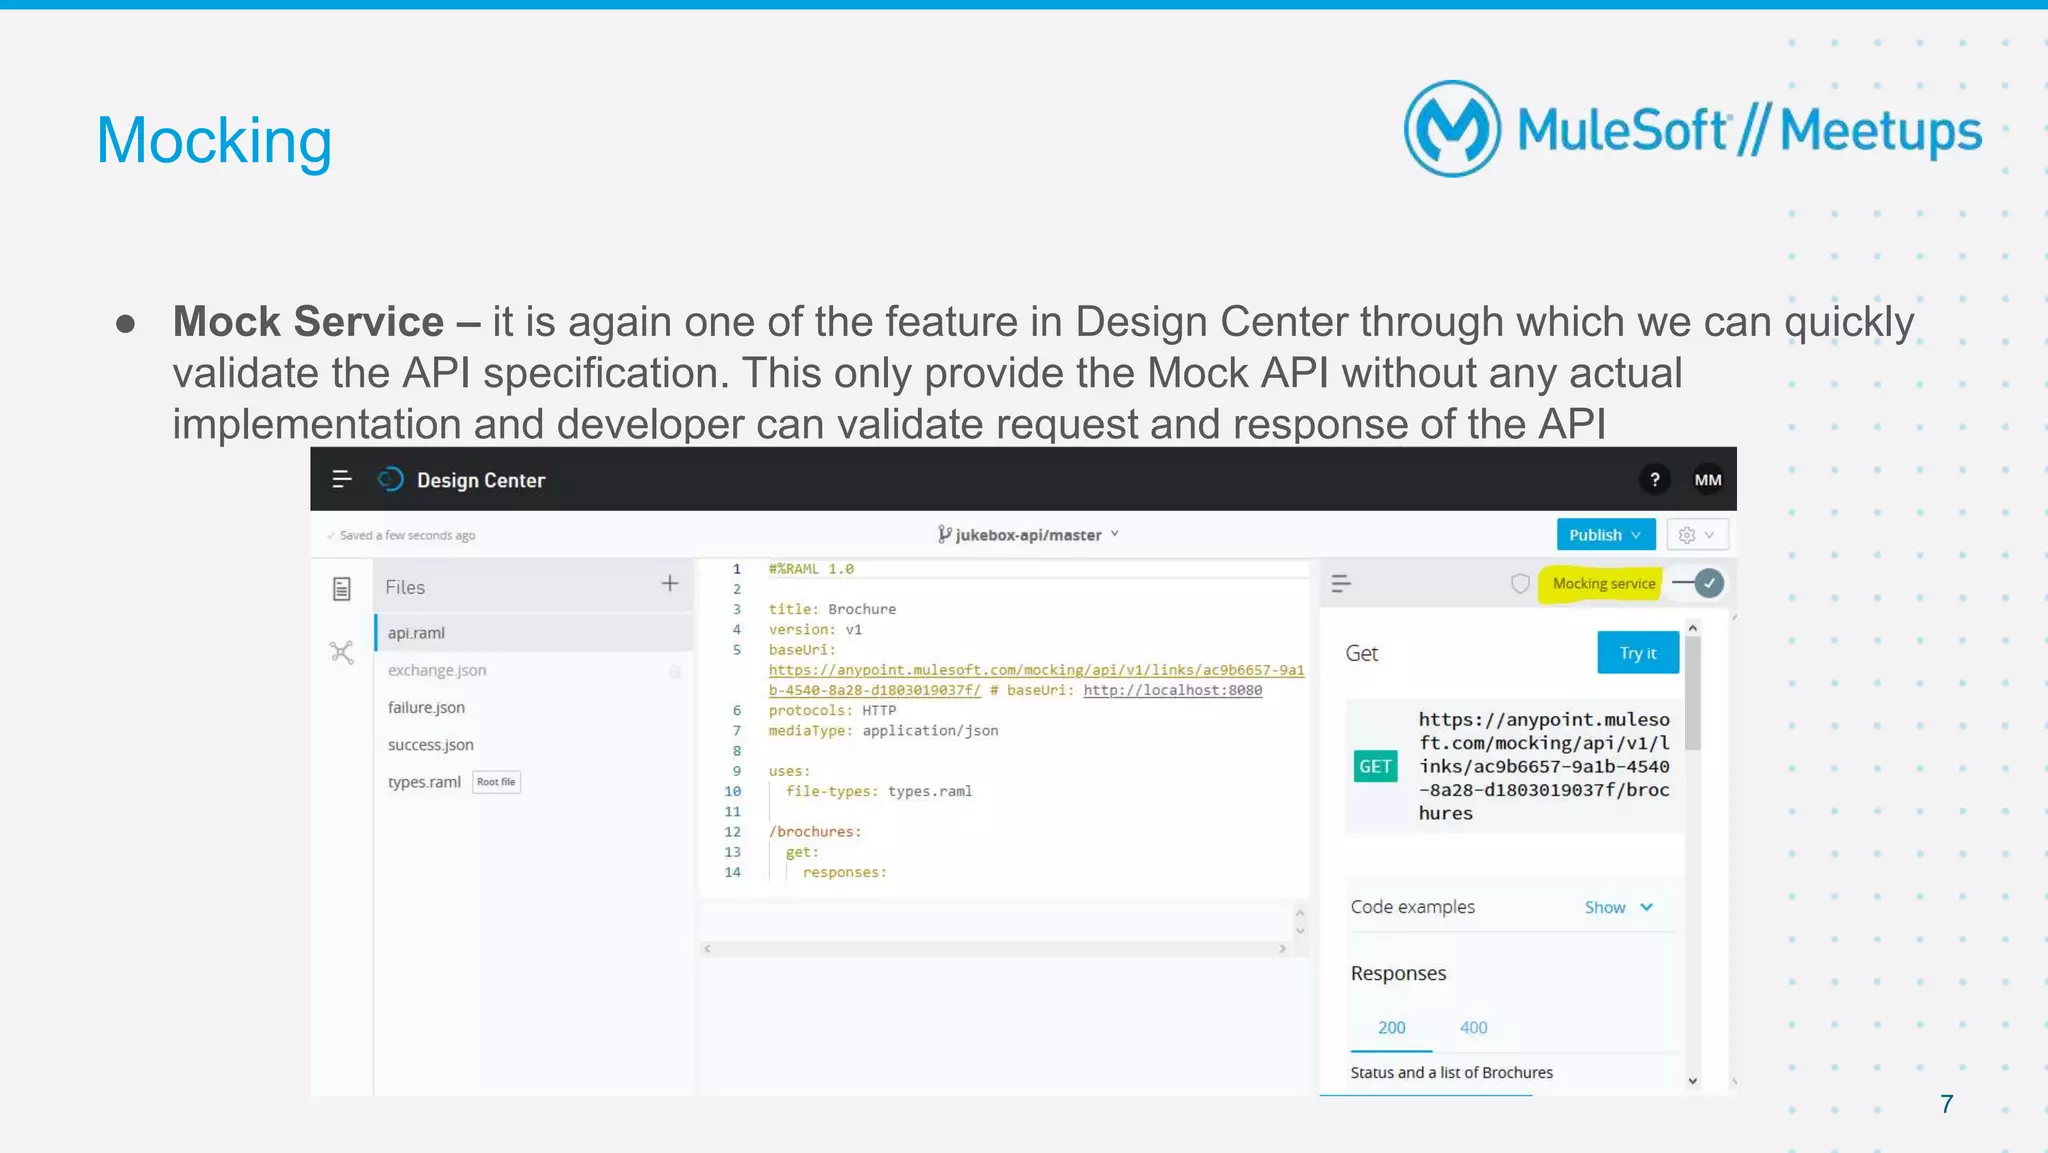Screen dimensions: 2048x1153
Task: Select the 400 response tab
Action: (1473, 1028)
